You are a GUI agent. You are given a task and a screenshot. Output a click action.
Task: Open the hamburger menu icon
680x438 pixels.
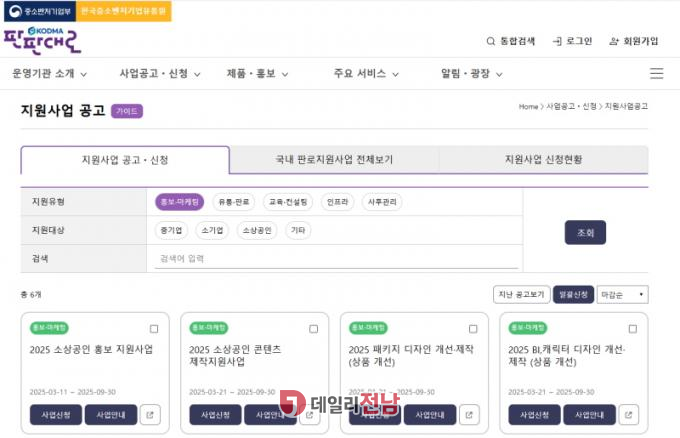656,73
